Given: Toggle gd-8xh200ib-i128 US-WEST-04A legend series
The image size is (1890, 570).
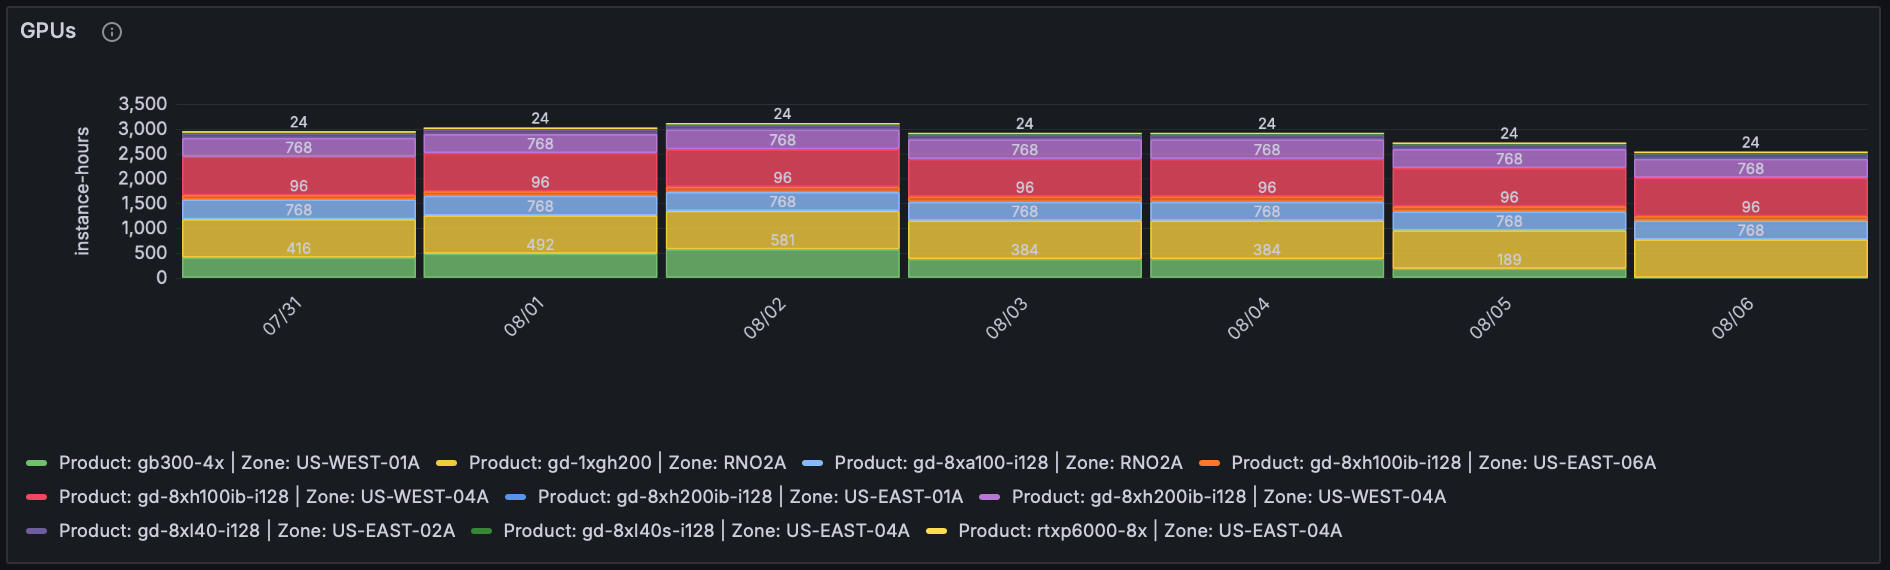Looking at the screenshot, I should point(1228,497).
